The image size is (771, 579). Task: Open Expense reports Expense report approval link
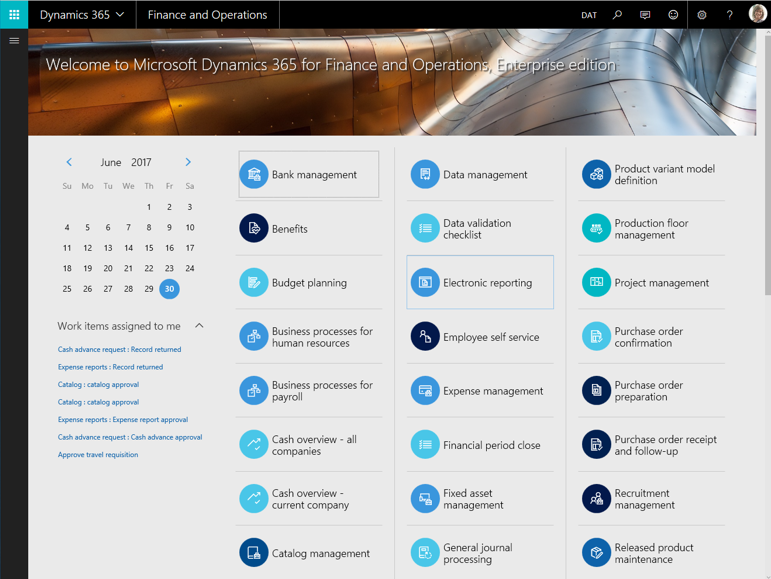click(x=123, y=420)
